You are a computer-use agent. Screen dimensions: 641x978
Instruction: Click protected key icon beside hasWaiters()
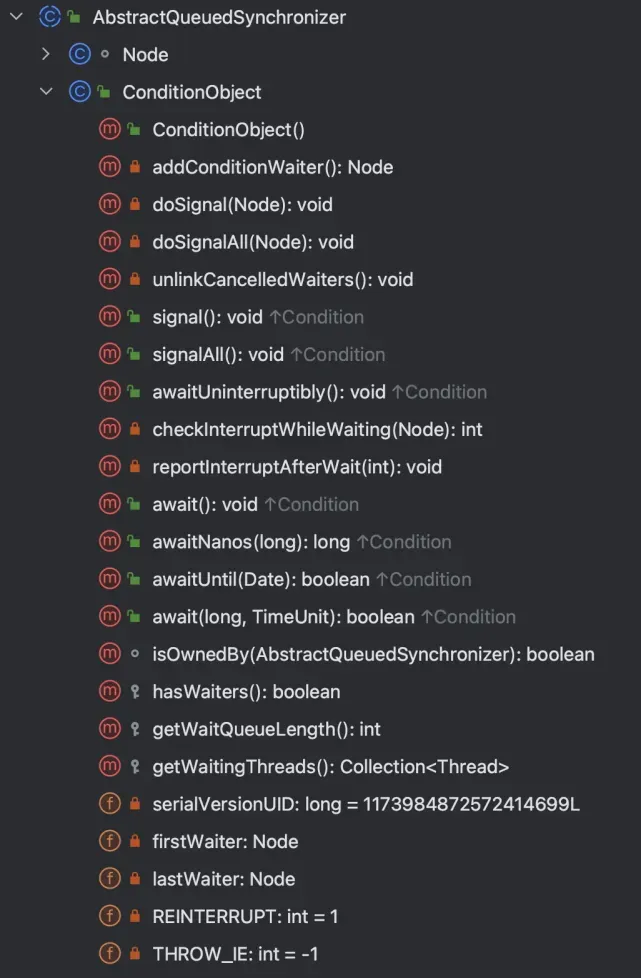135,692
